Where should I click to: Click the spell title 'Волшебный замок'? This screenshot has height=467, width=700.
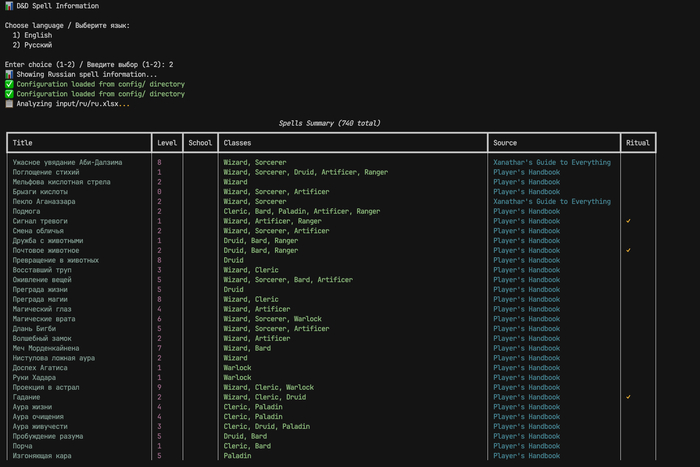(42, 338)
